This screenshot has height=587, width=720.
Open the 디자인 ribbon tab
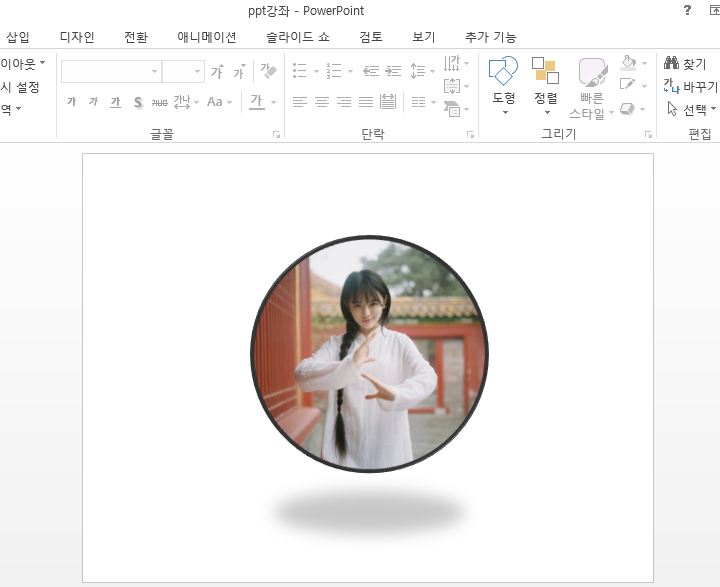coord(77,37)
